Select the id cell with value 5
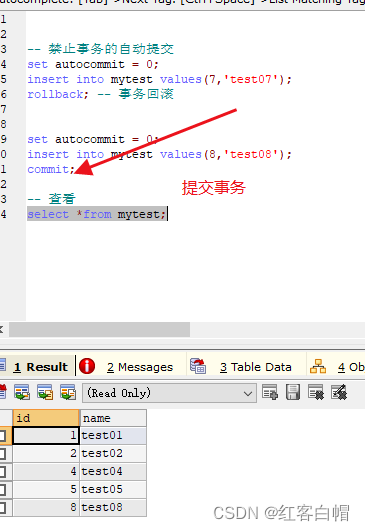This screenshot has height=531, width=365. 46,489
